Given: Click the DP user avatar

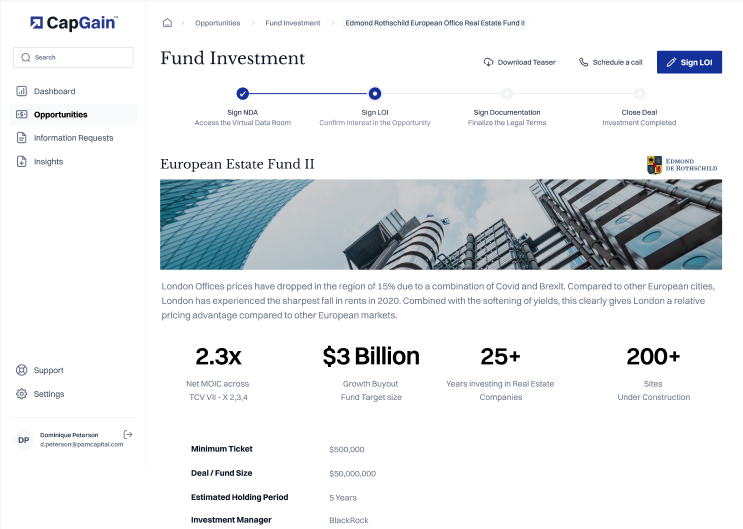Looking at the screenshot, I should click(24, 440).
